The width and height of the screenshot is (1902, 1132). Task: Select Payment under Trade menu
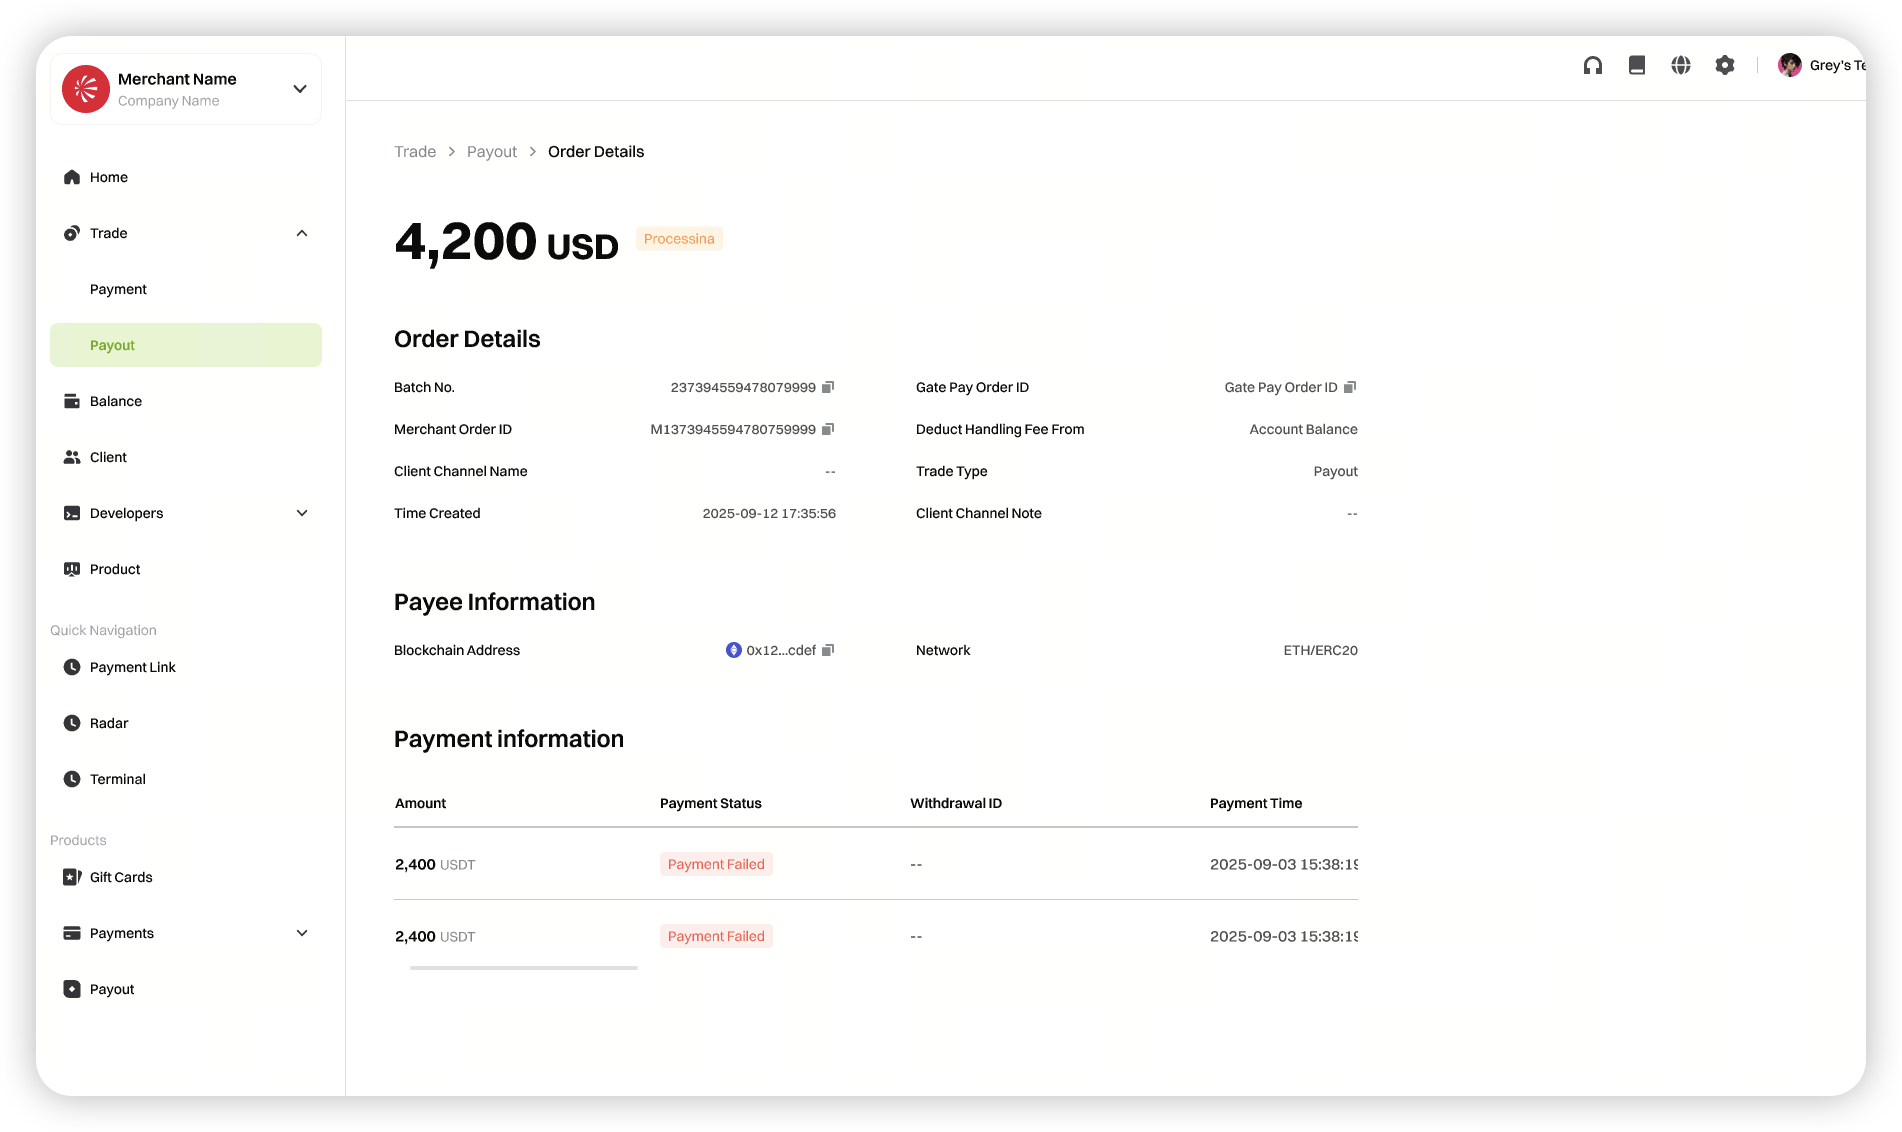pyautogui.click(x=118, y=289)
